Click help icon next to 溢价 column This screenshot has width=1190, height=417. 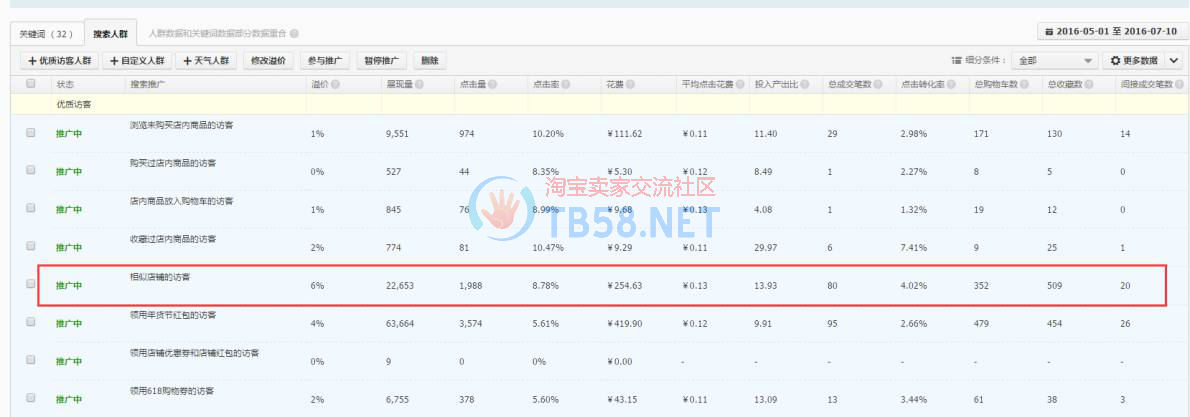[337, 84]
